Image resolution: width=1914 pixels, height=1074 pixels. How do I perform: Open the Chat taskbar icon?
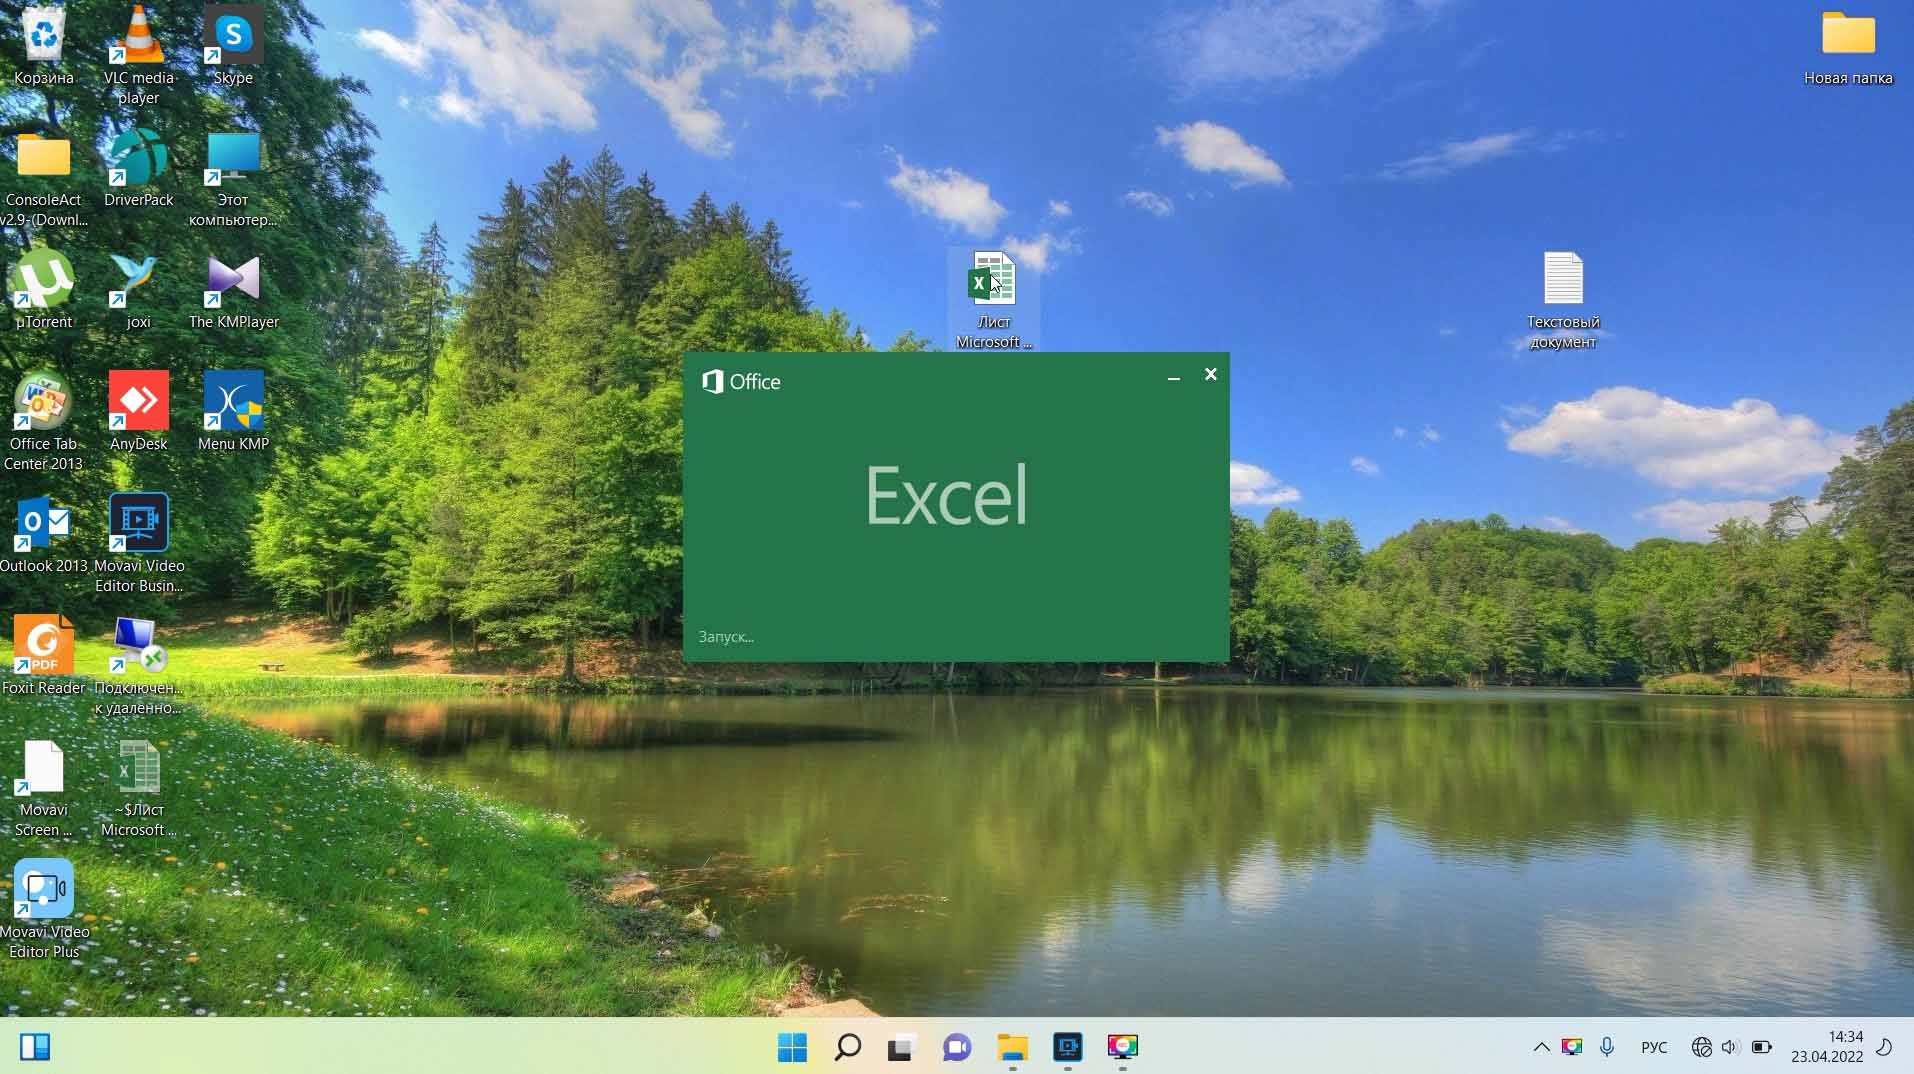pos(957,1047)
